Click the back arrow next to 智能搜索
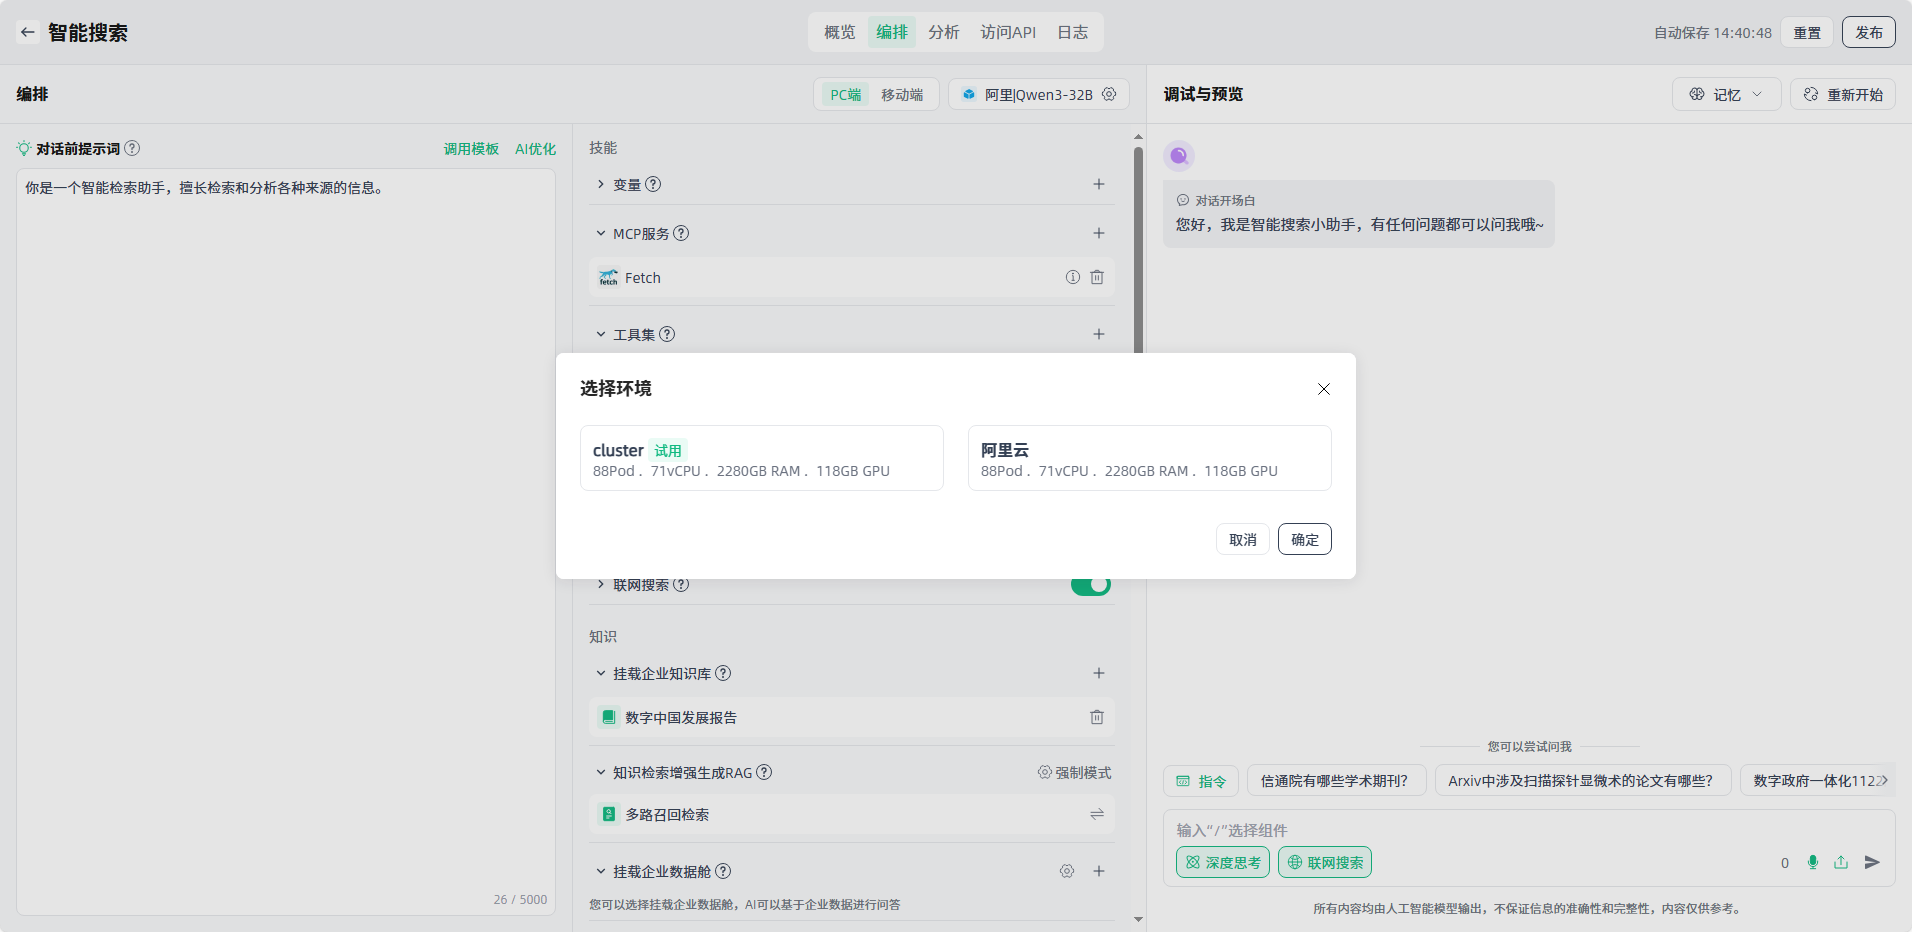The image size is (1912, 932). pyautogui.click(x=28, y=32)
